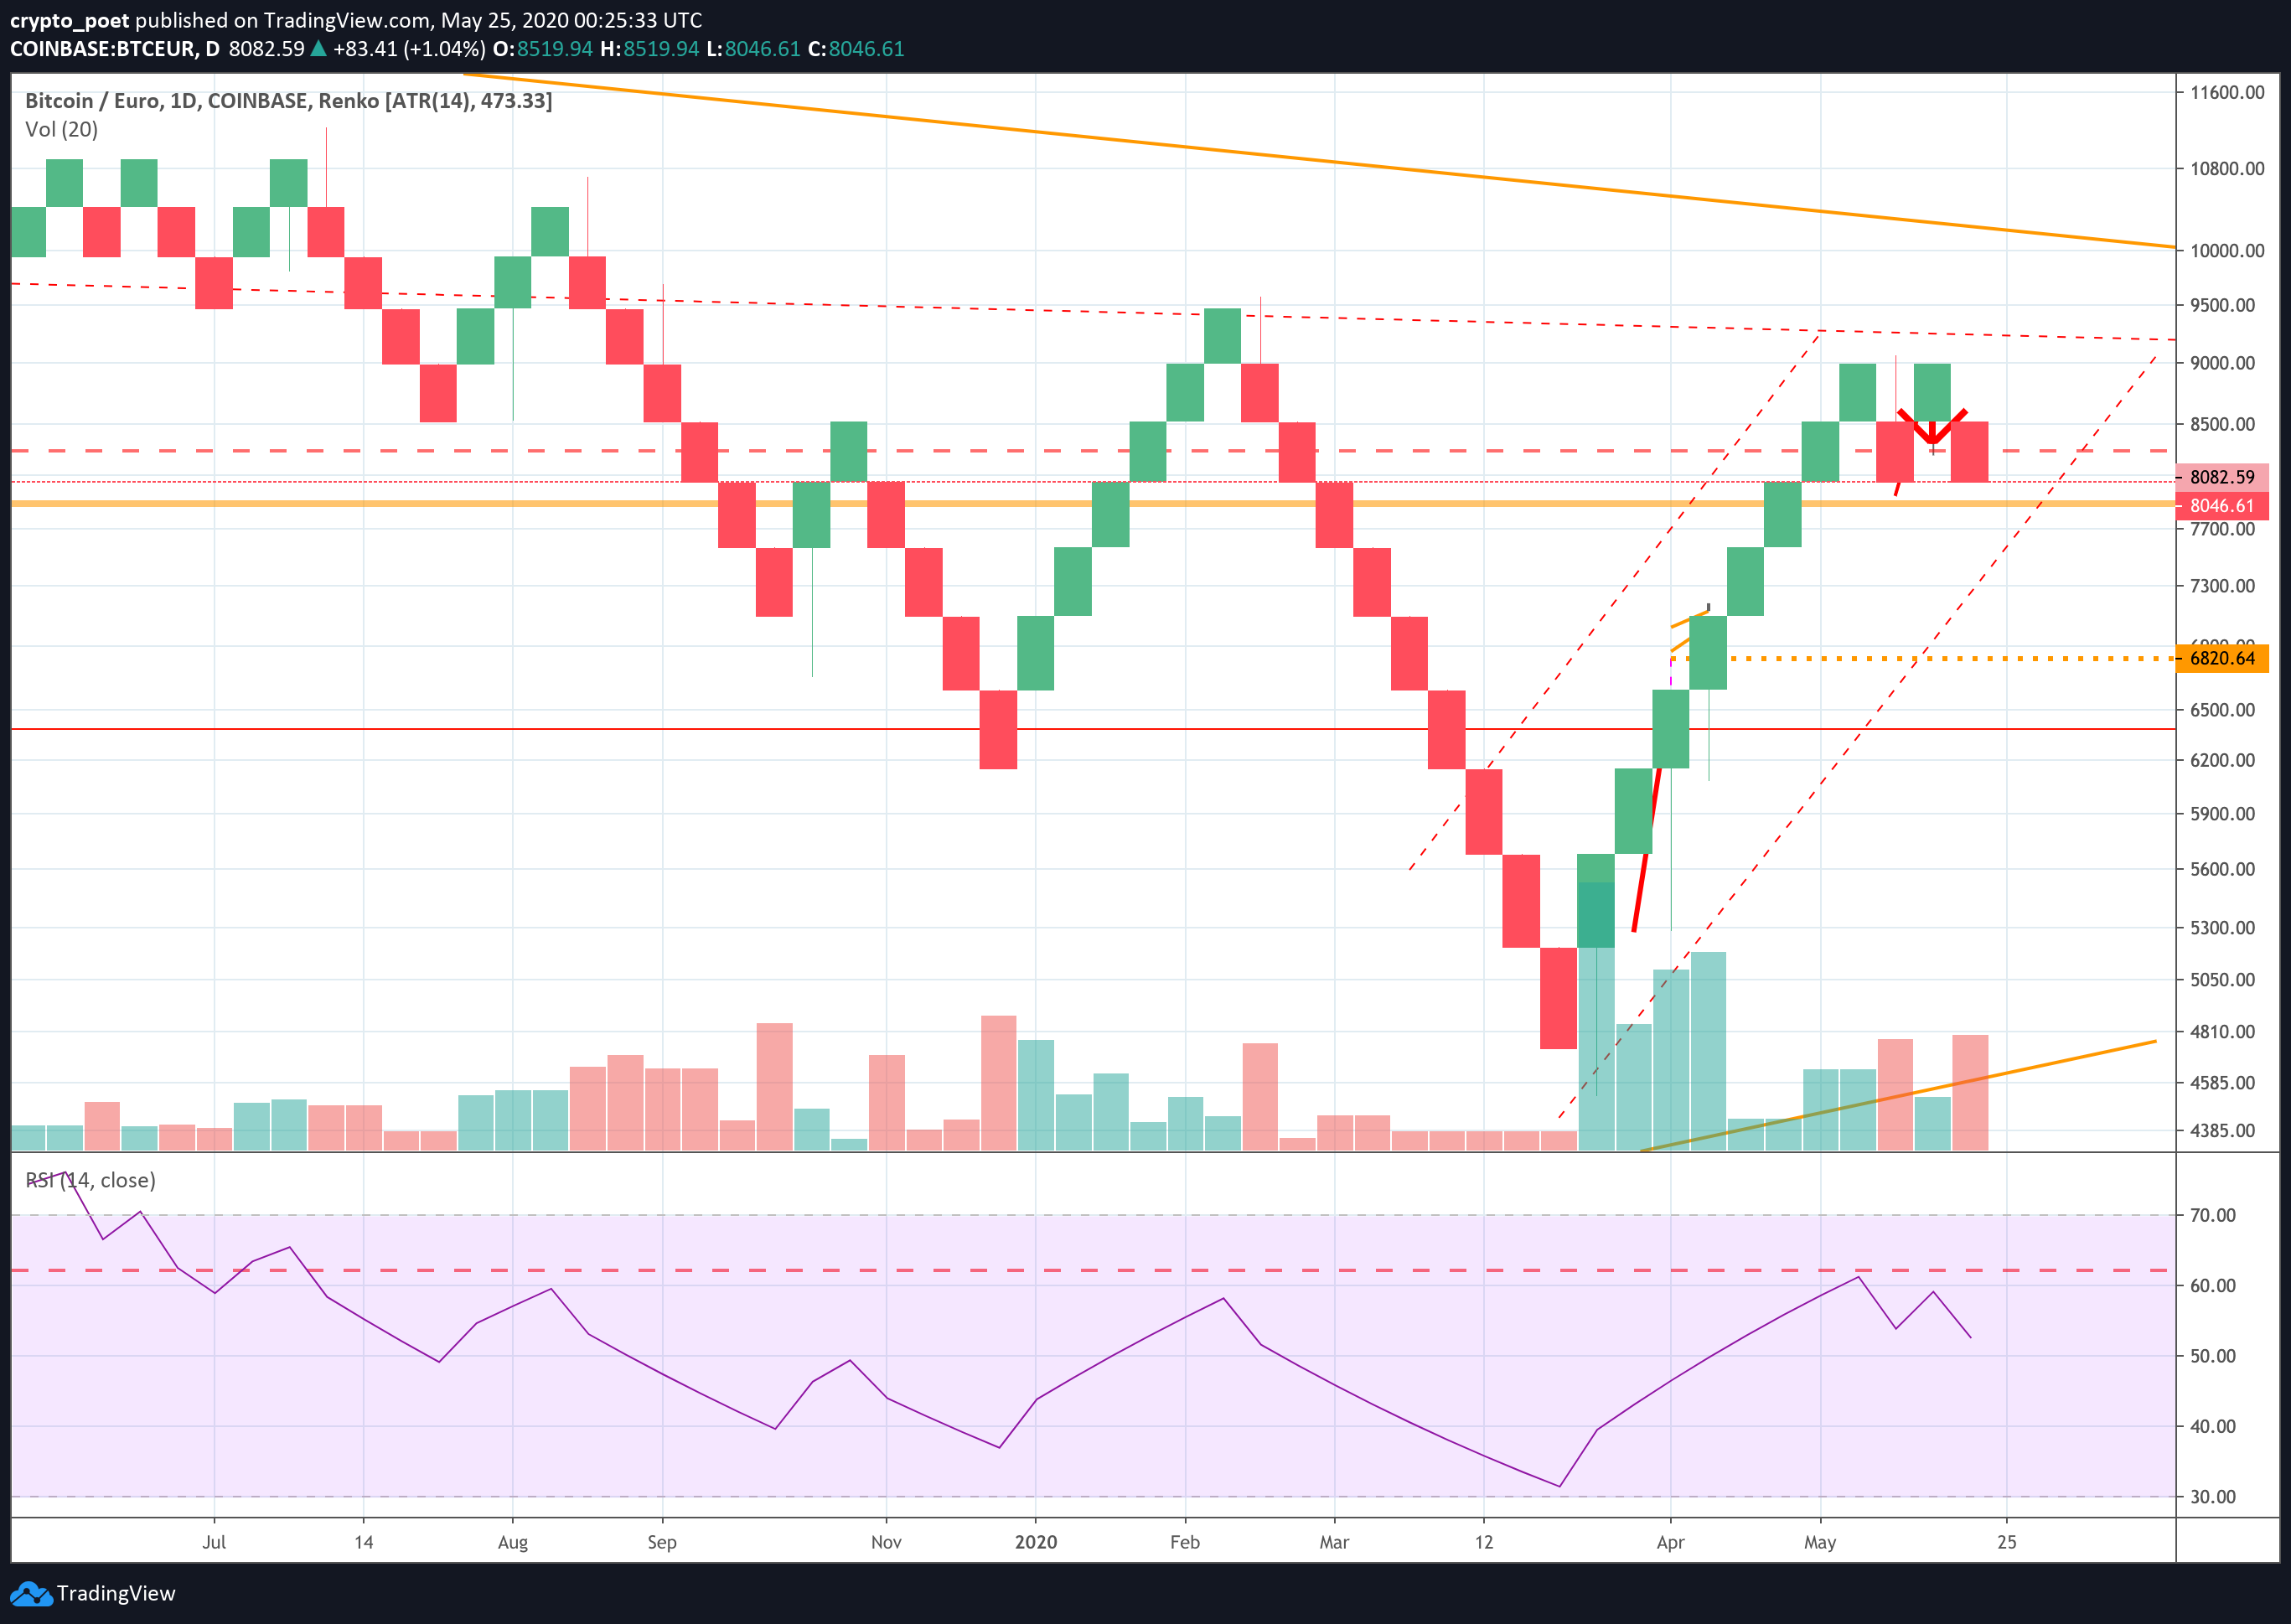Screen dimensions: 2291x1624
Task: Click the 8500.00 price axis value
Action: (2222, 424)
